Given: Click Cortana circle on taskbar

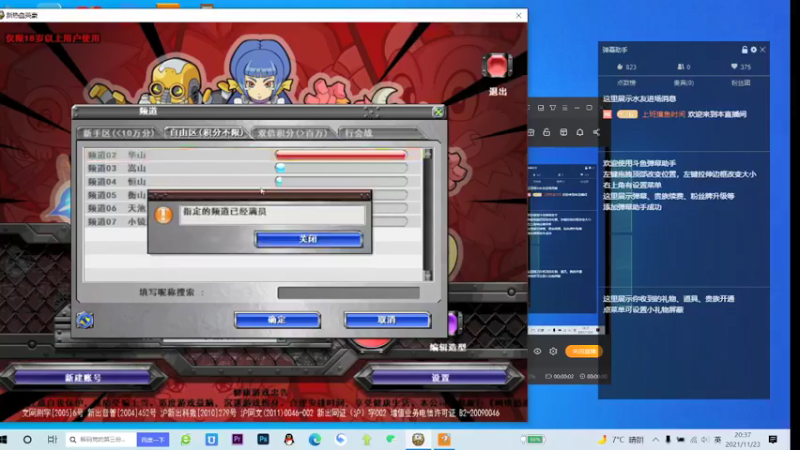Looking at the screenshot, I should click(28, 439).
